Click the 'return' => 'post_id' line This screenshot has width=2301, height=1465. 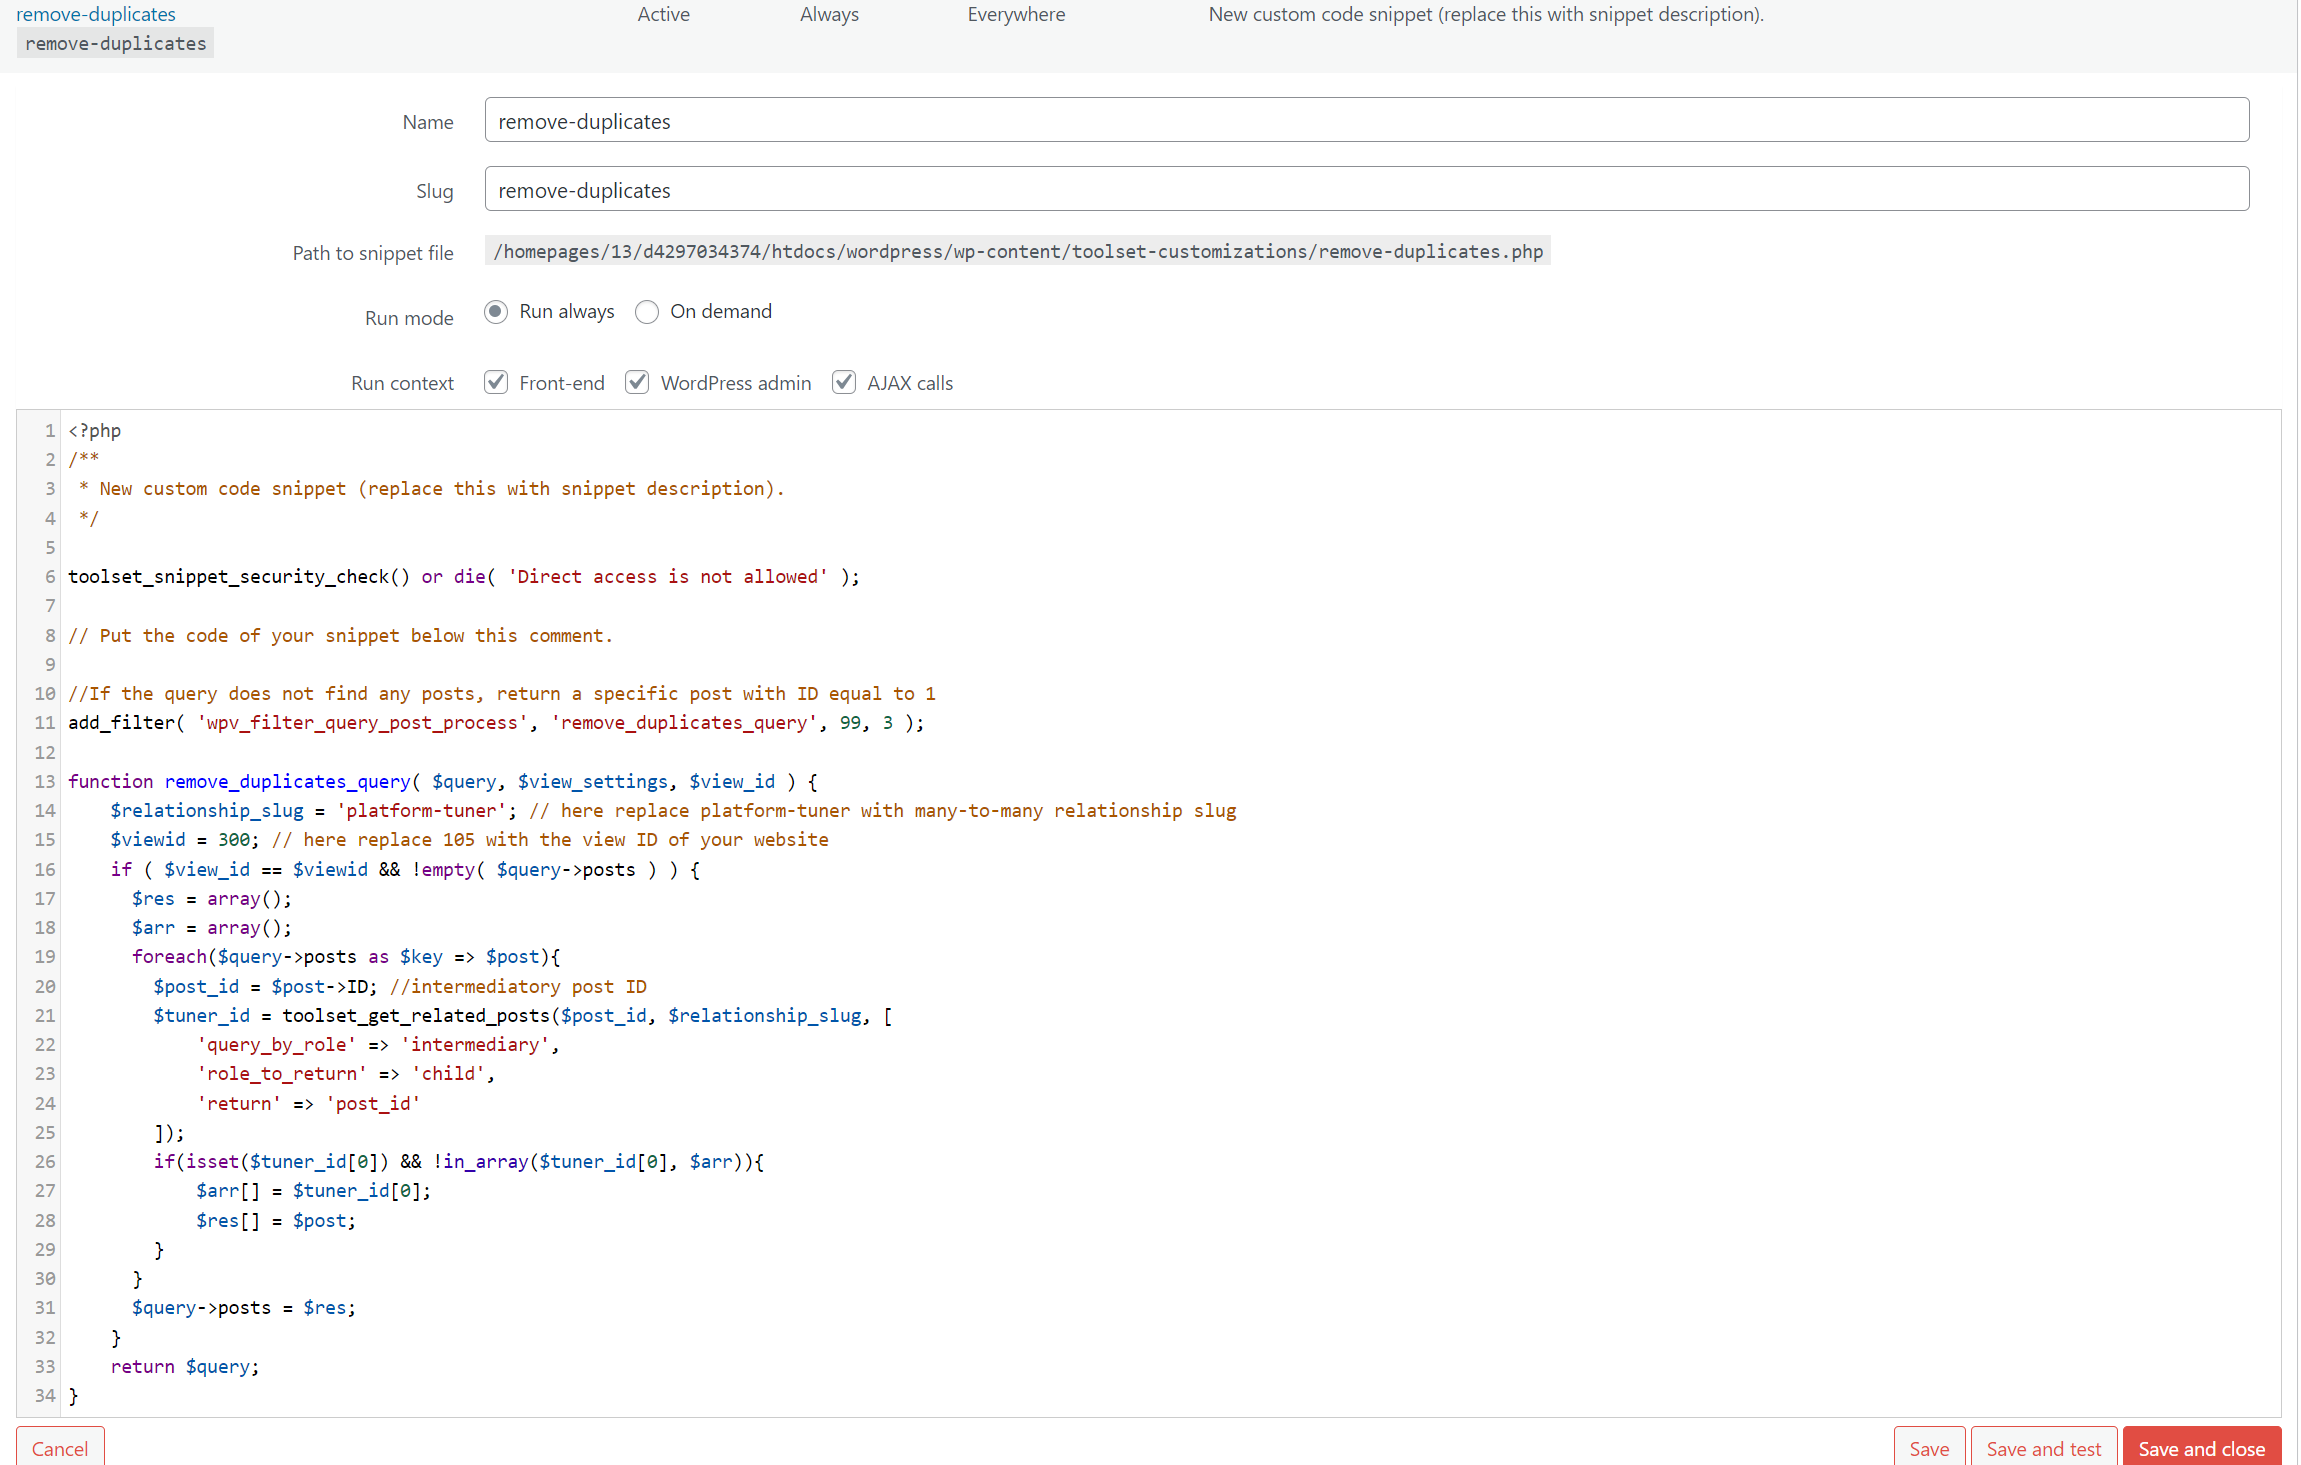point(308,1104)
